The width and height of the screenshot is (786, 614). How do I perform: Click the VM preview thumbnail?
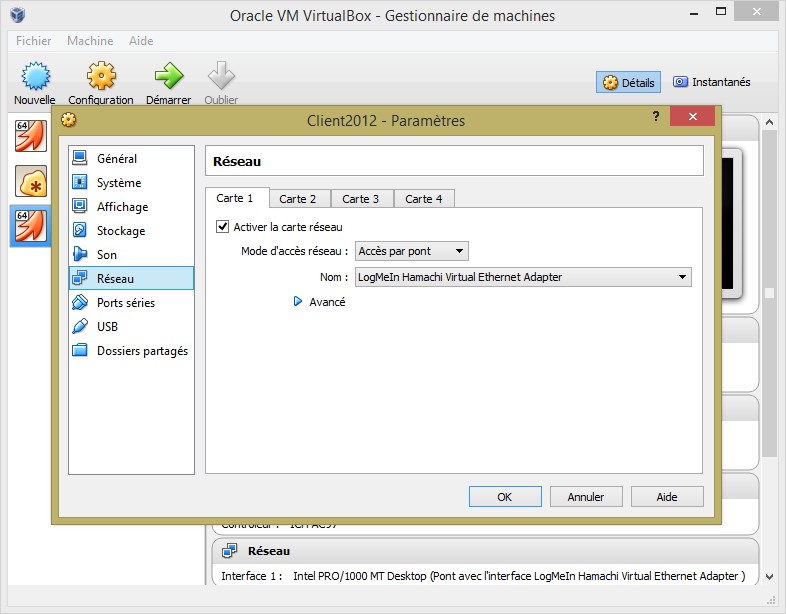coord(731,223)
